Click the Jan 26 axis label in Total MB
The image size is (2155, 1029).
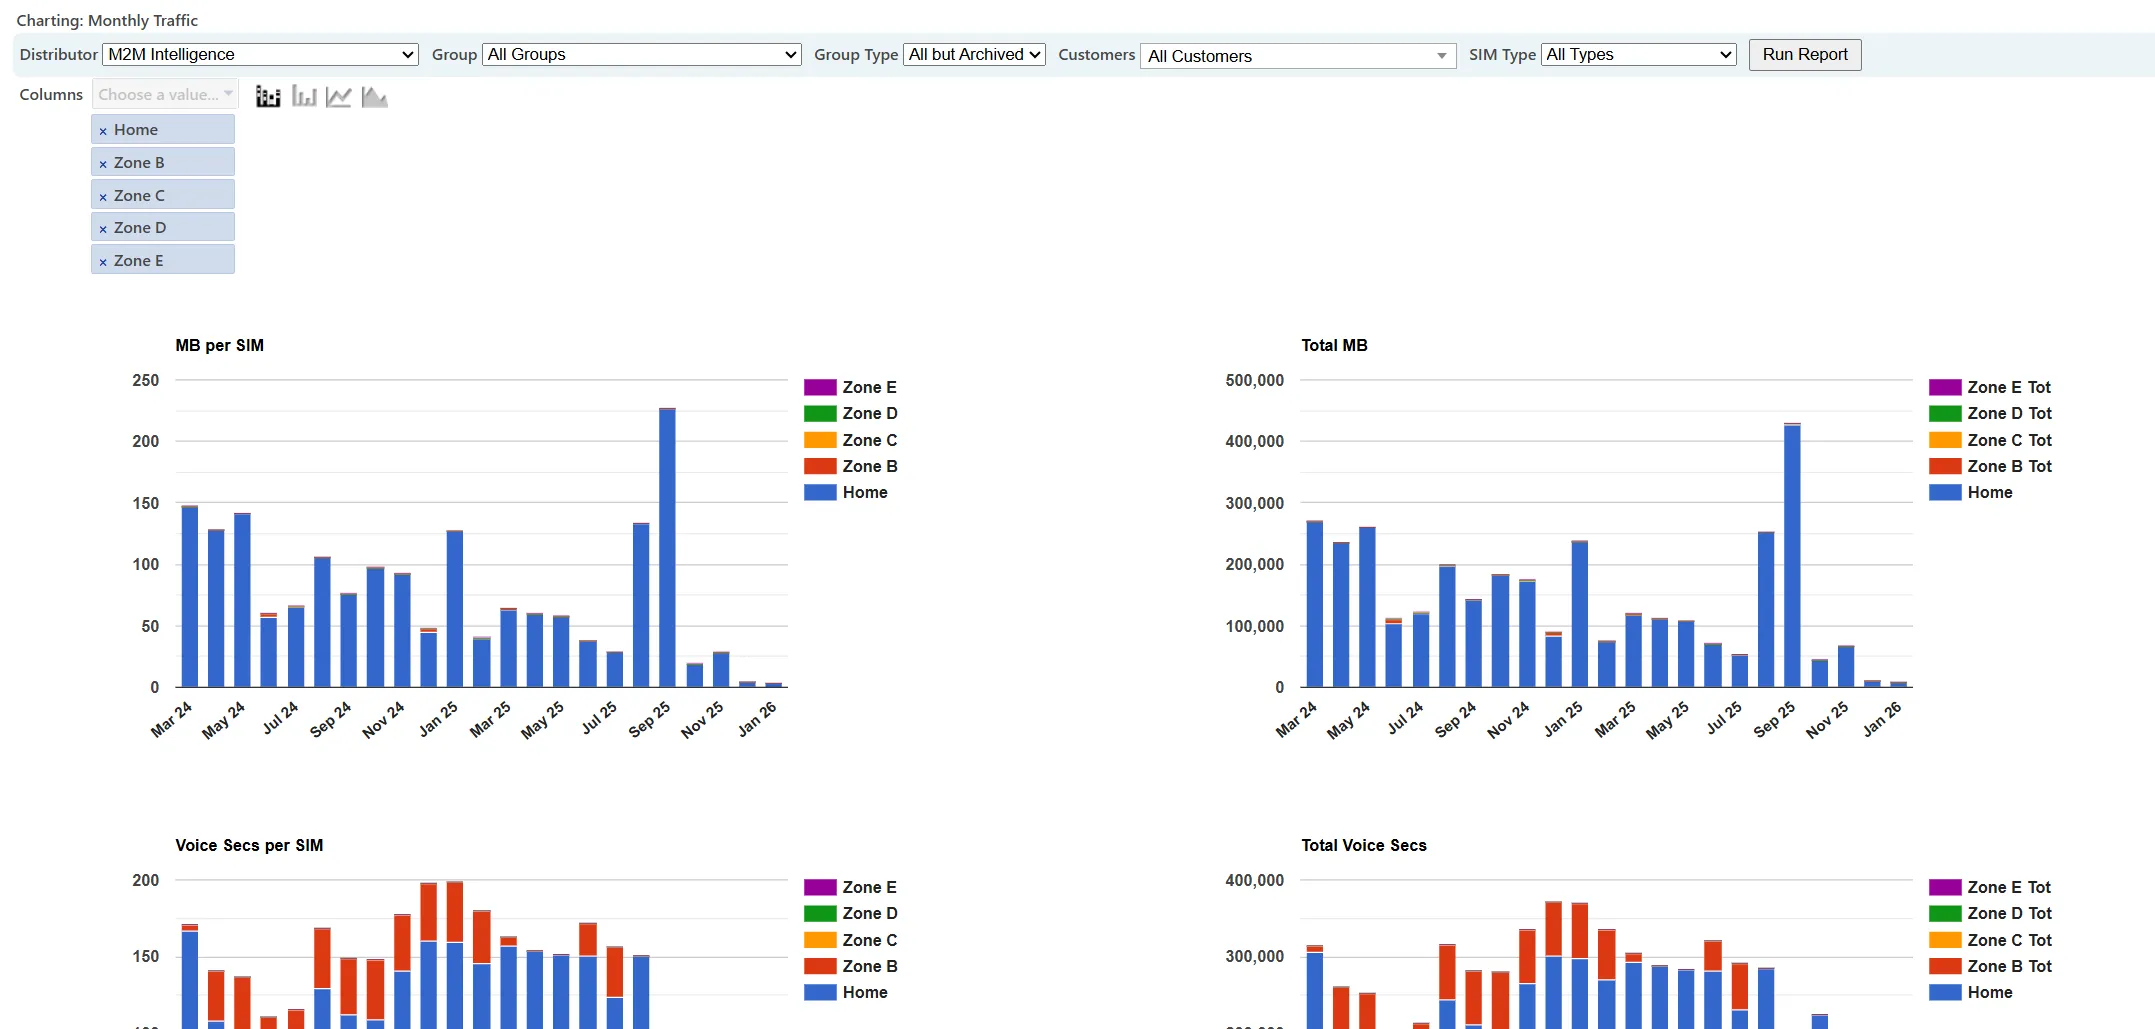point(1881,720)
